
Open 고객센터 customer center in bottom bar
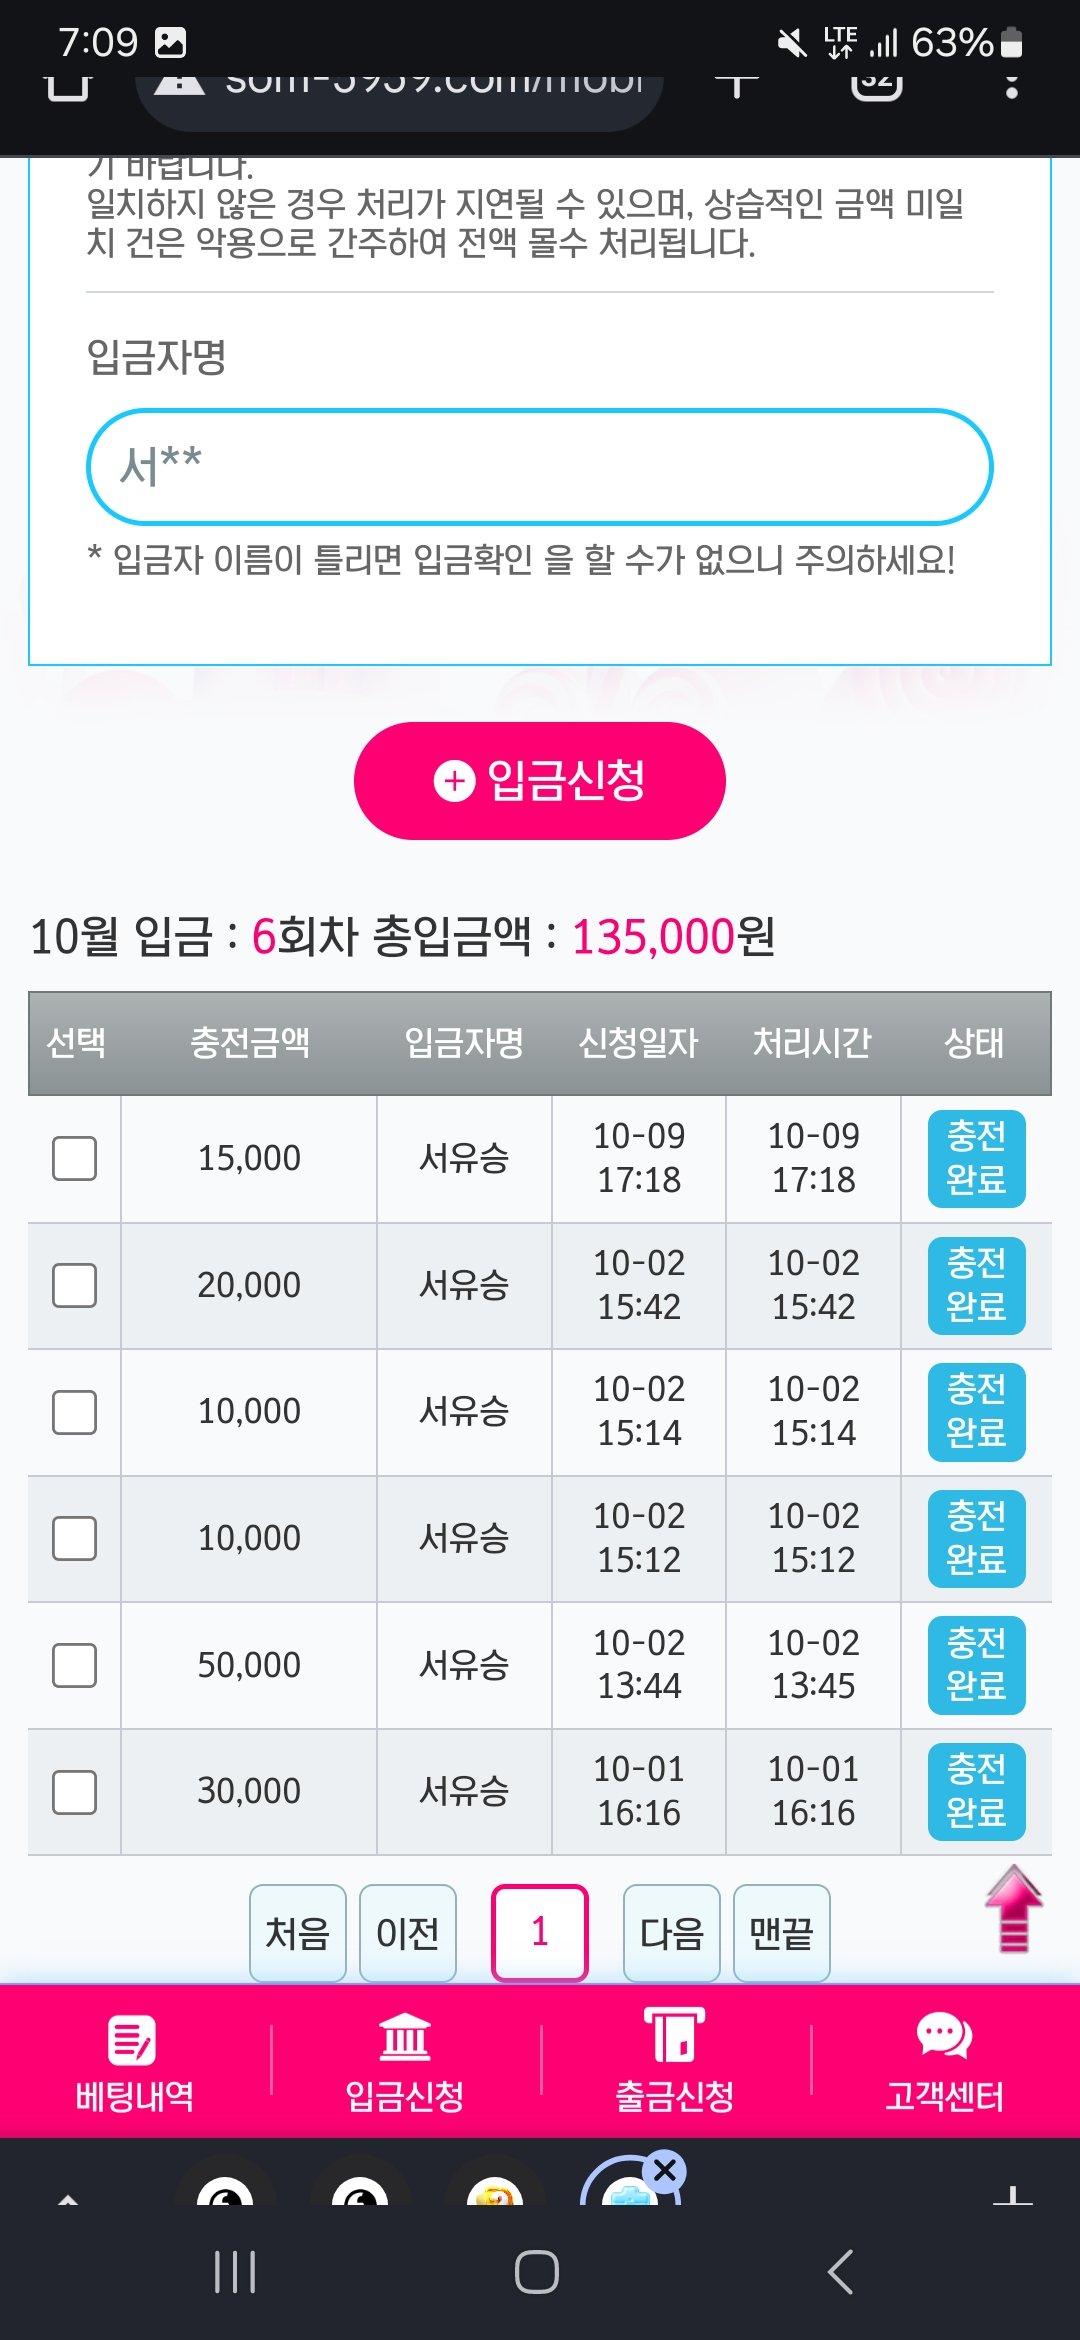[944, 2062]
